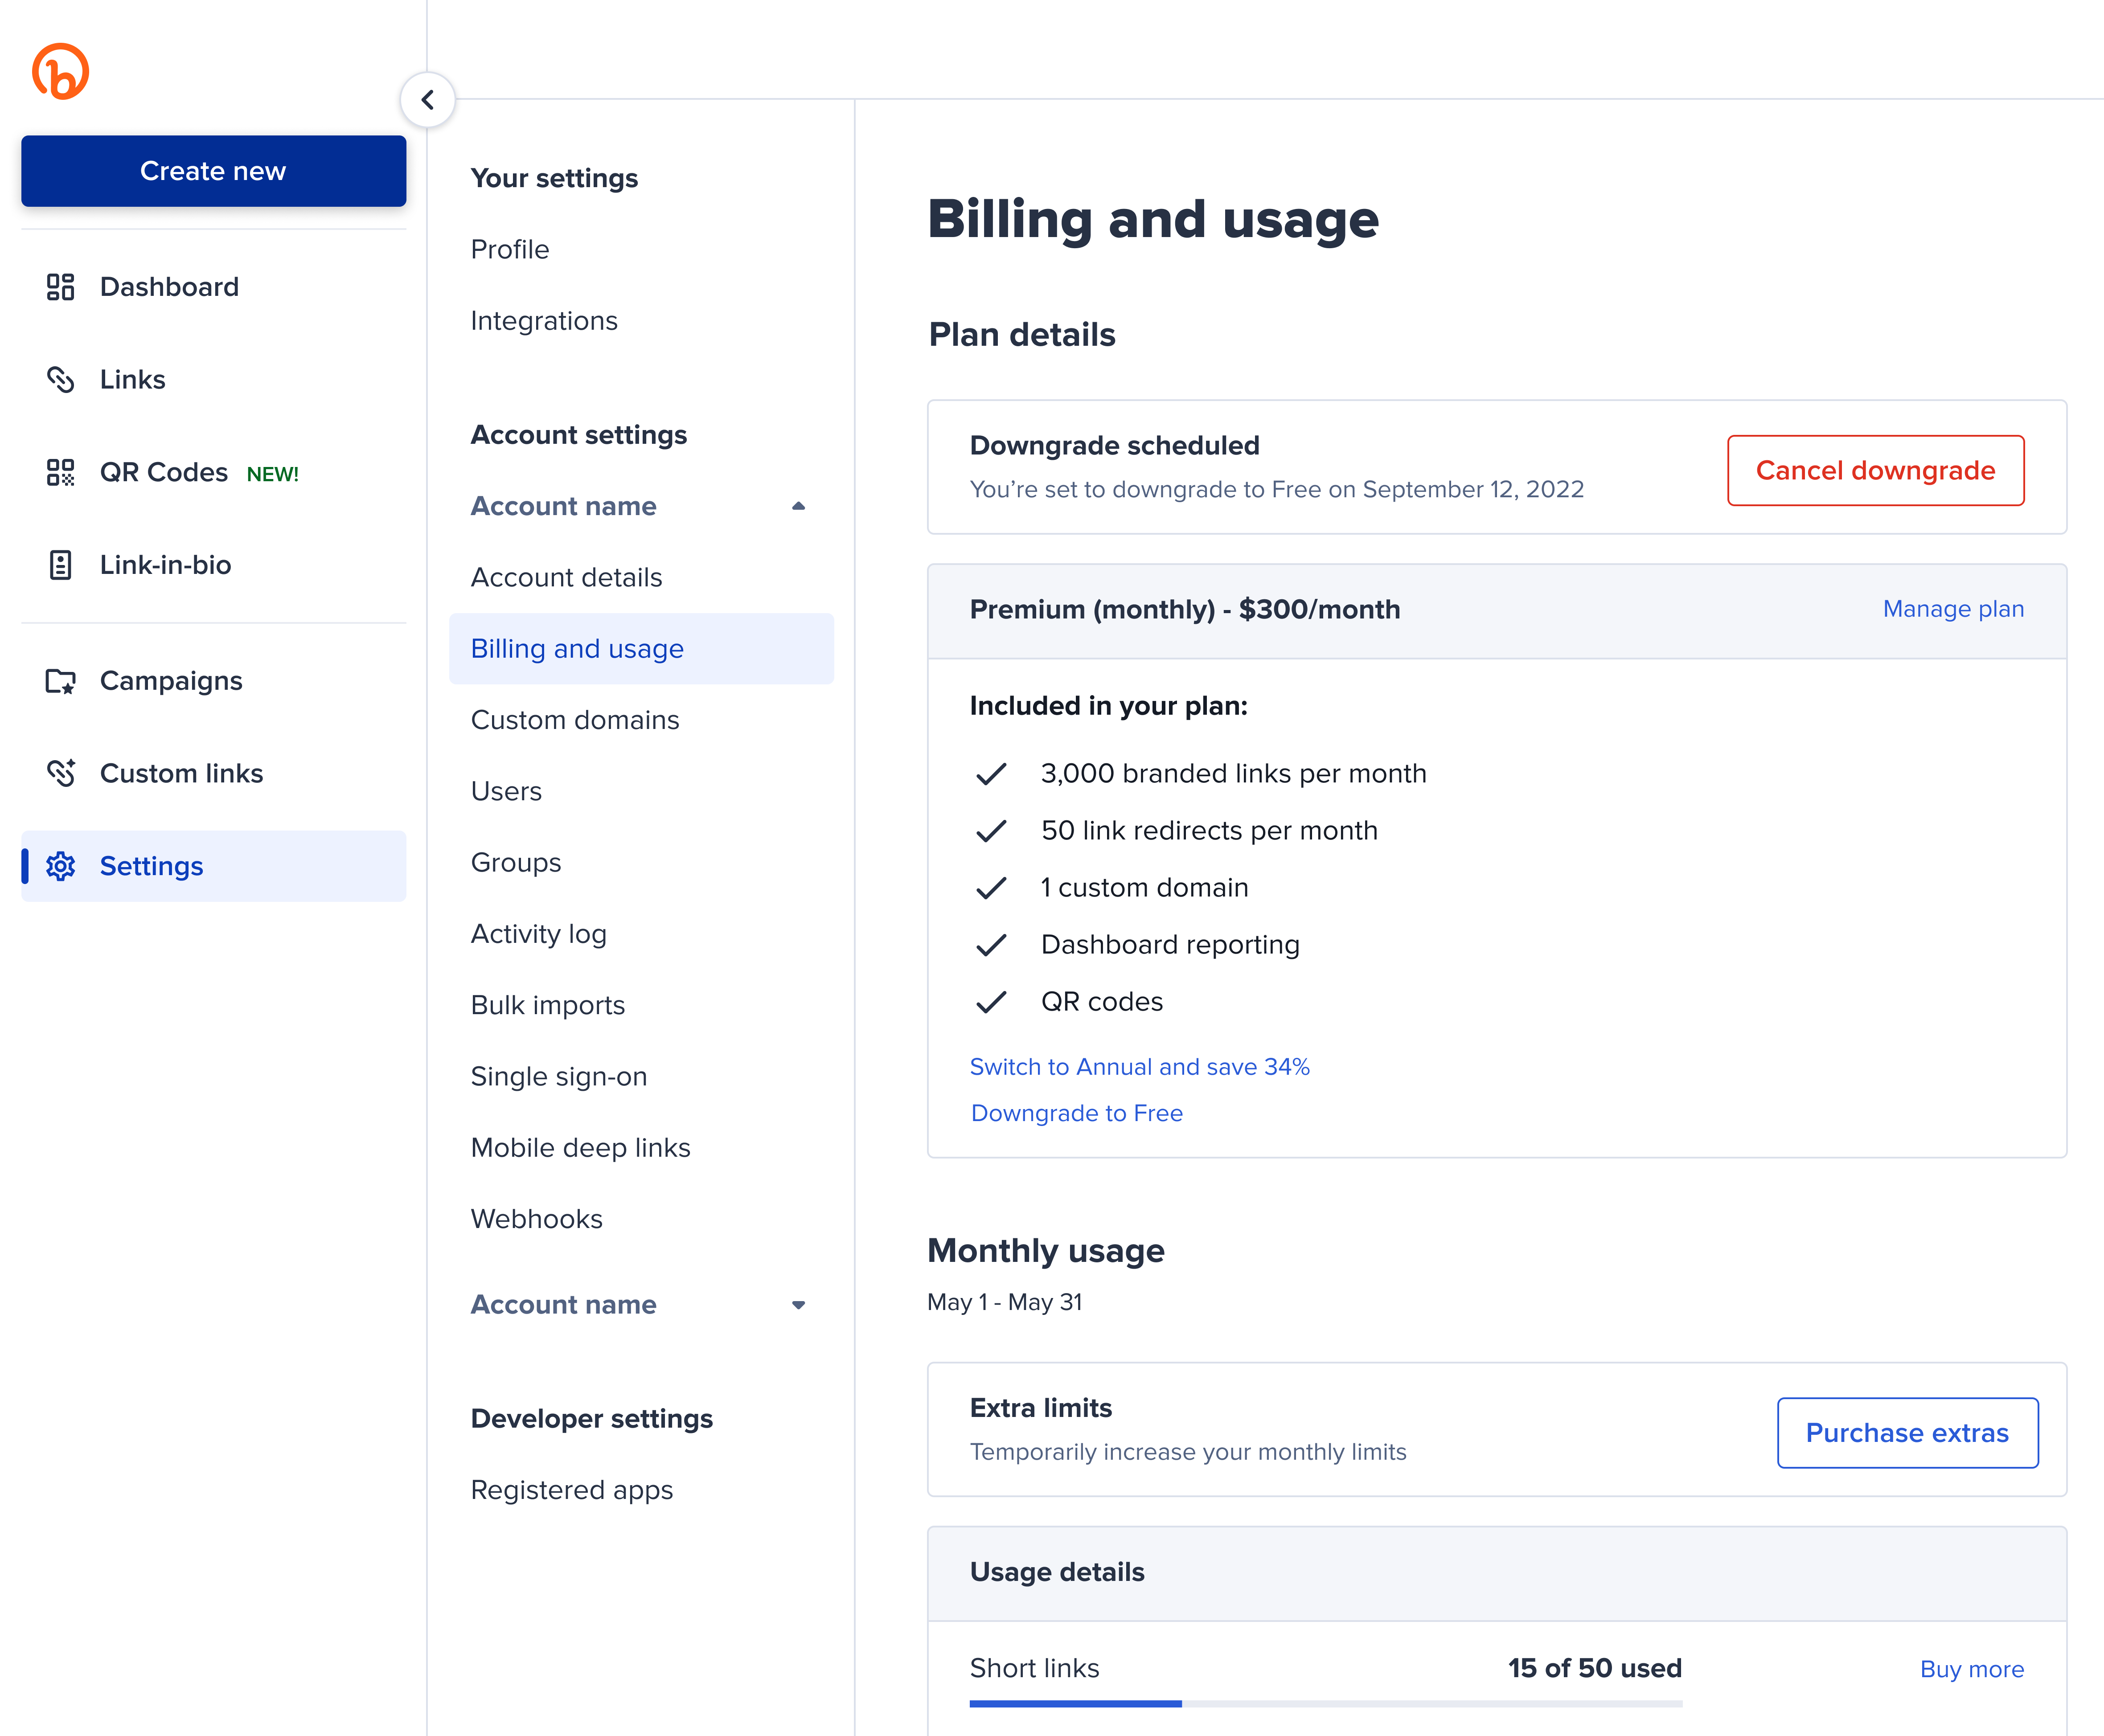Image resolution: width=2104 pixels, height=1736 pixels.
Task: Click the 'Downgrade scheduled' notice title
Action: pos(1115,445)
